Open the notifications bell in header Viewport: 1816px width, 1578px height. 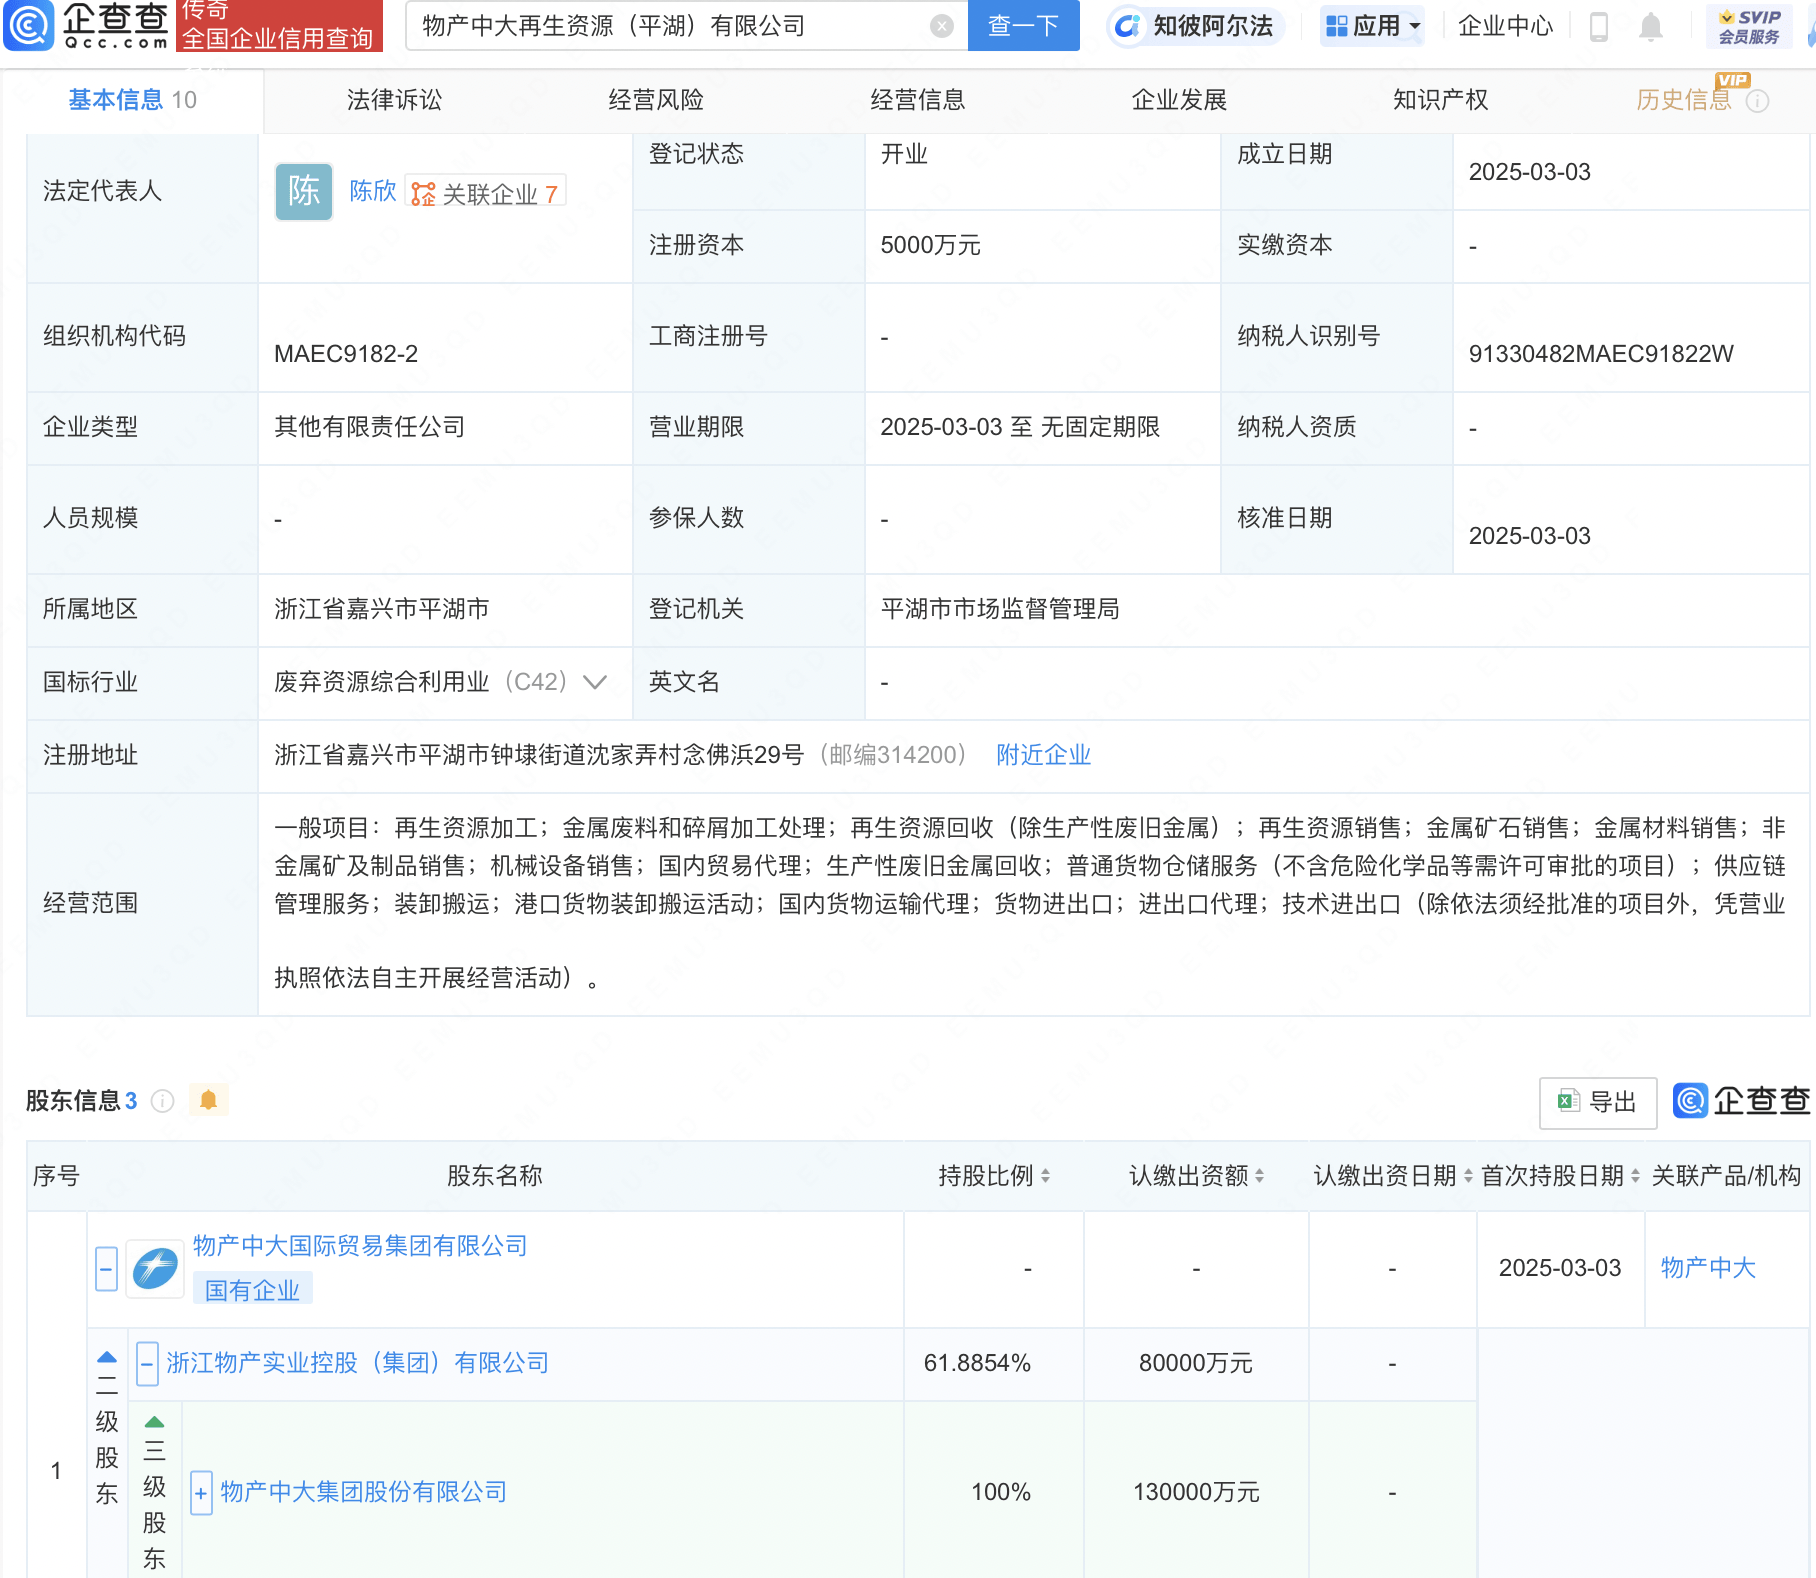[1651, 26]
